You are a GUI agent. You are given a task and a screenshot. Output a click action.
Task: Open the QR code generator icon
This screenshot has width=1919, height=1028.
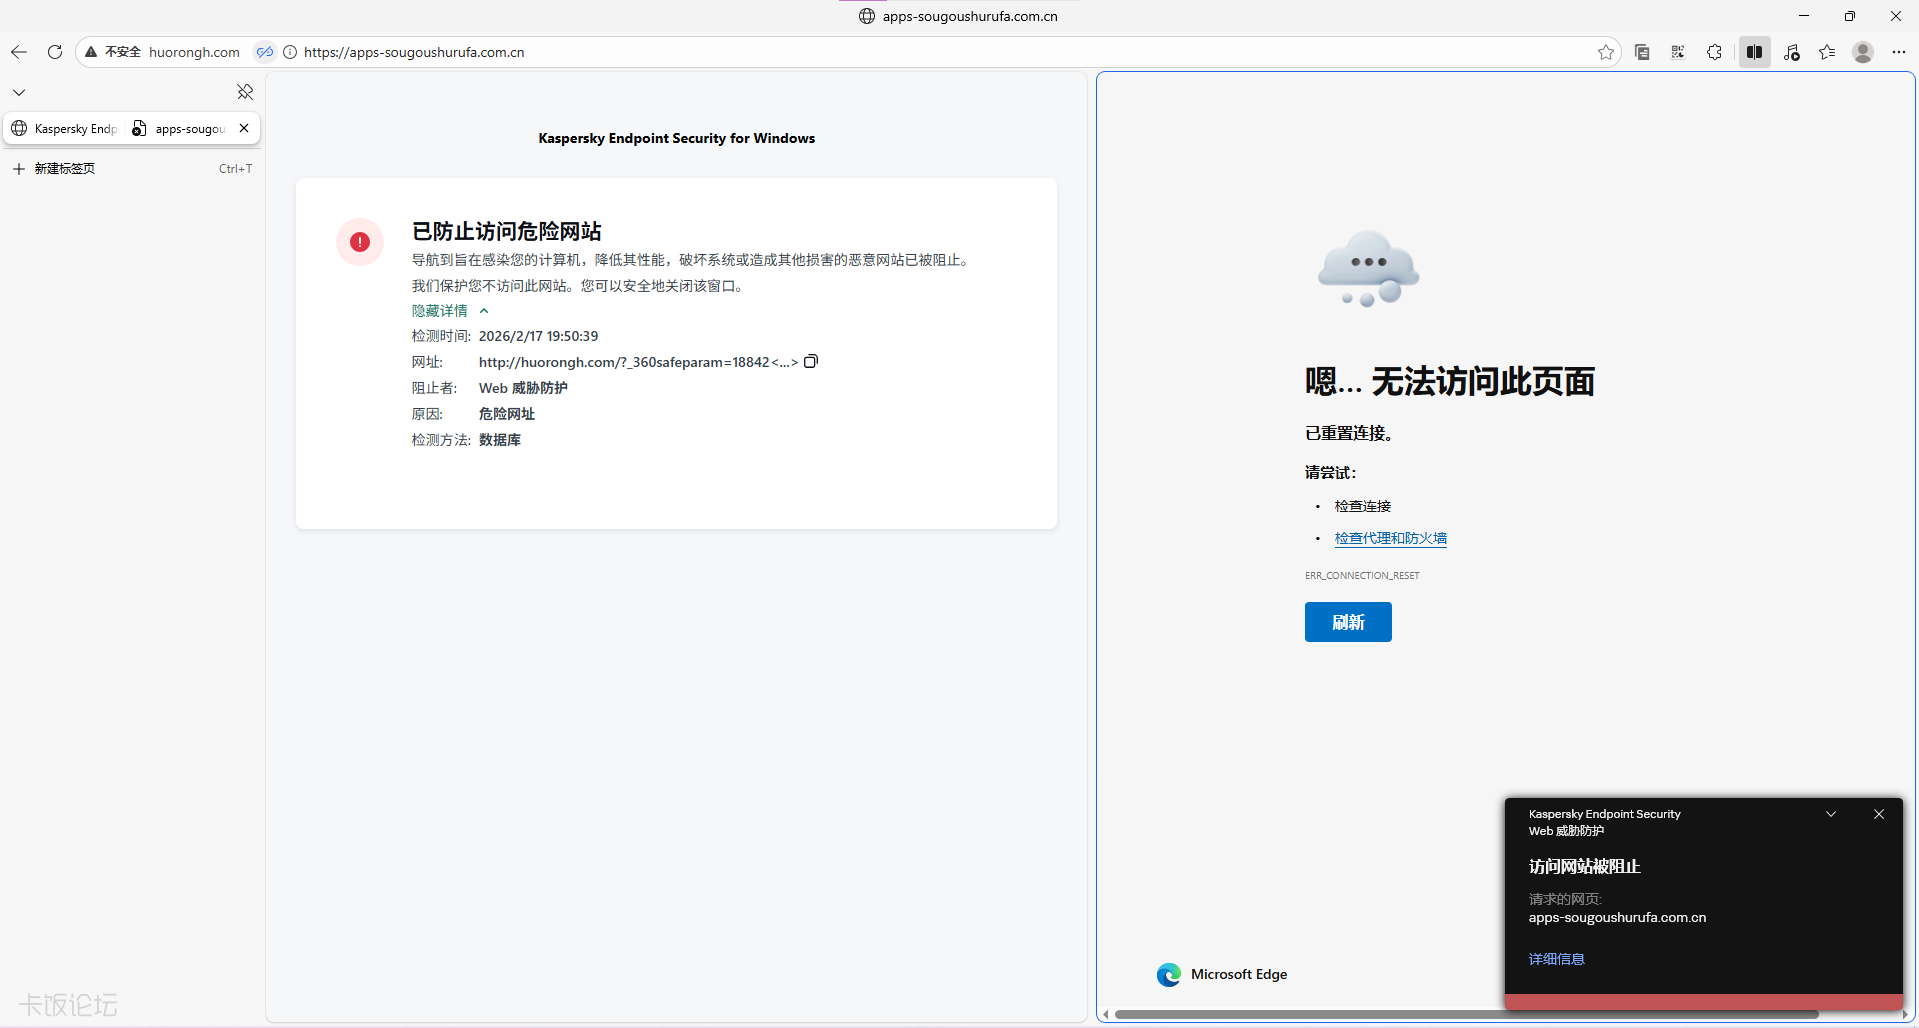pos(1678,52)
